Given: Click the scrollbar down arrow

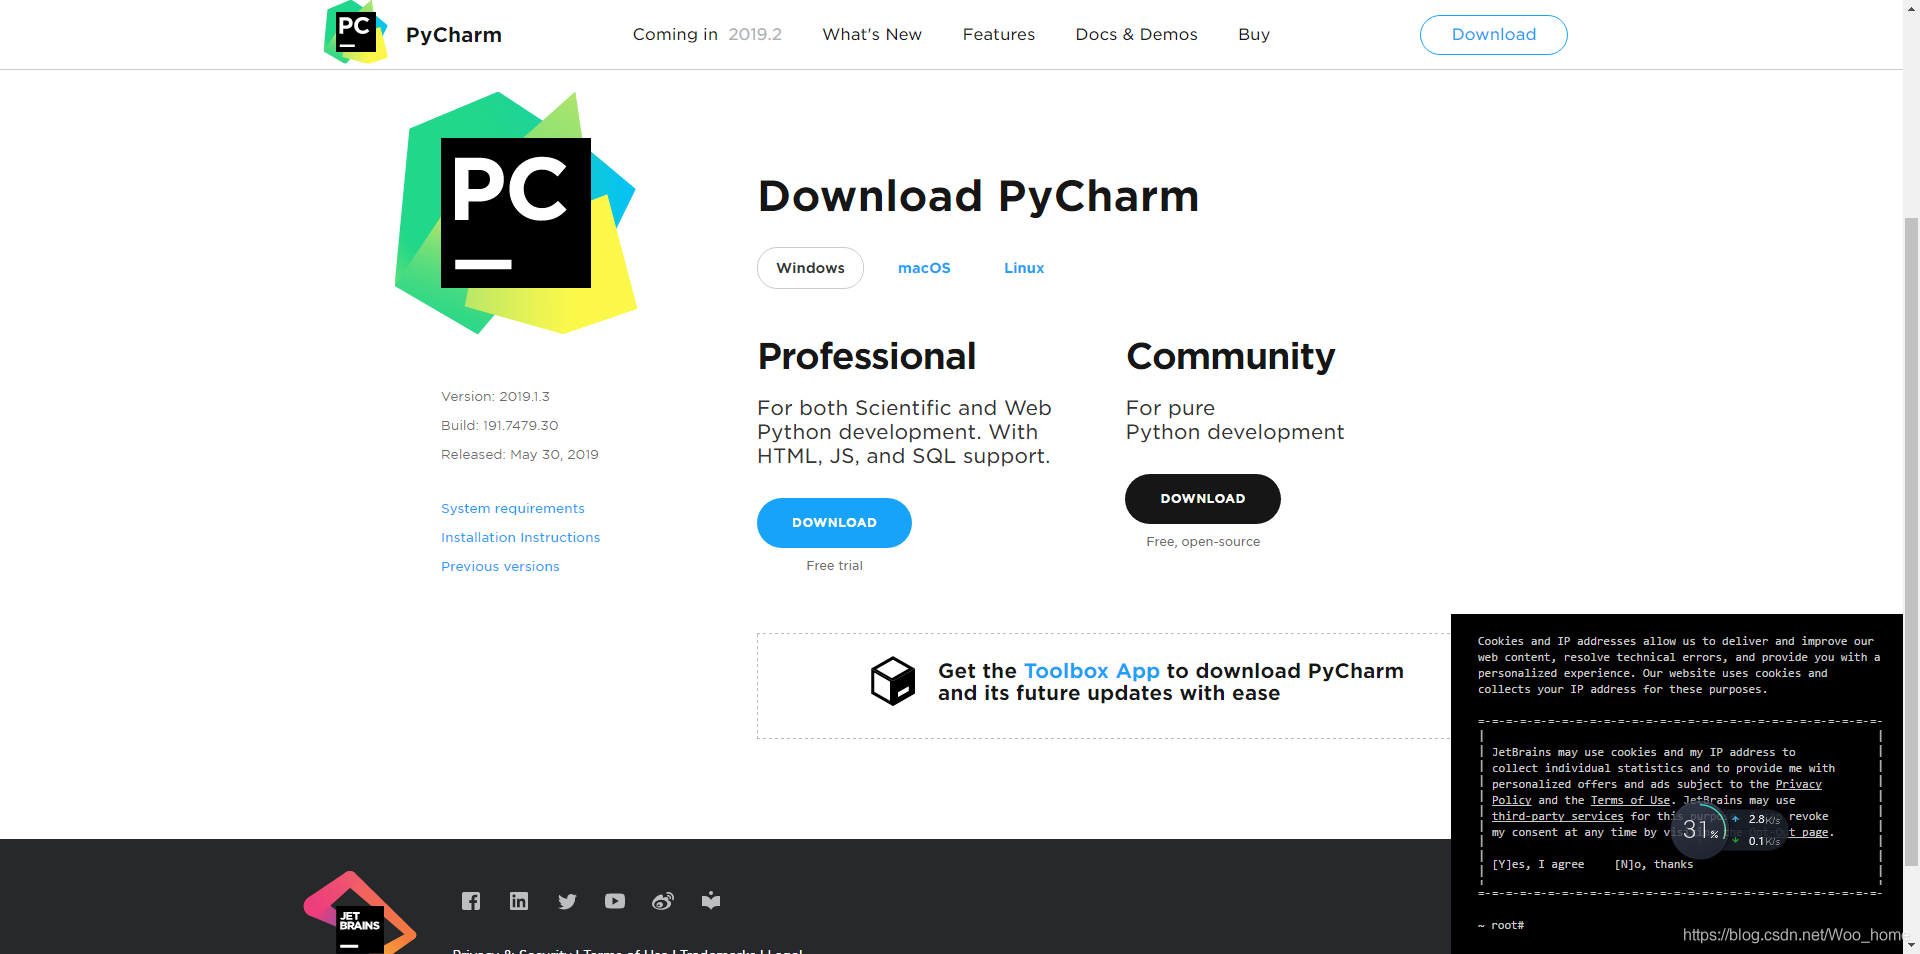Looking at the screenshot, I should pos(1911,945).
